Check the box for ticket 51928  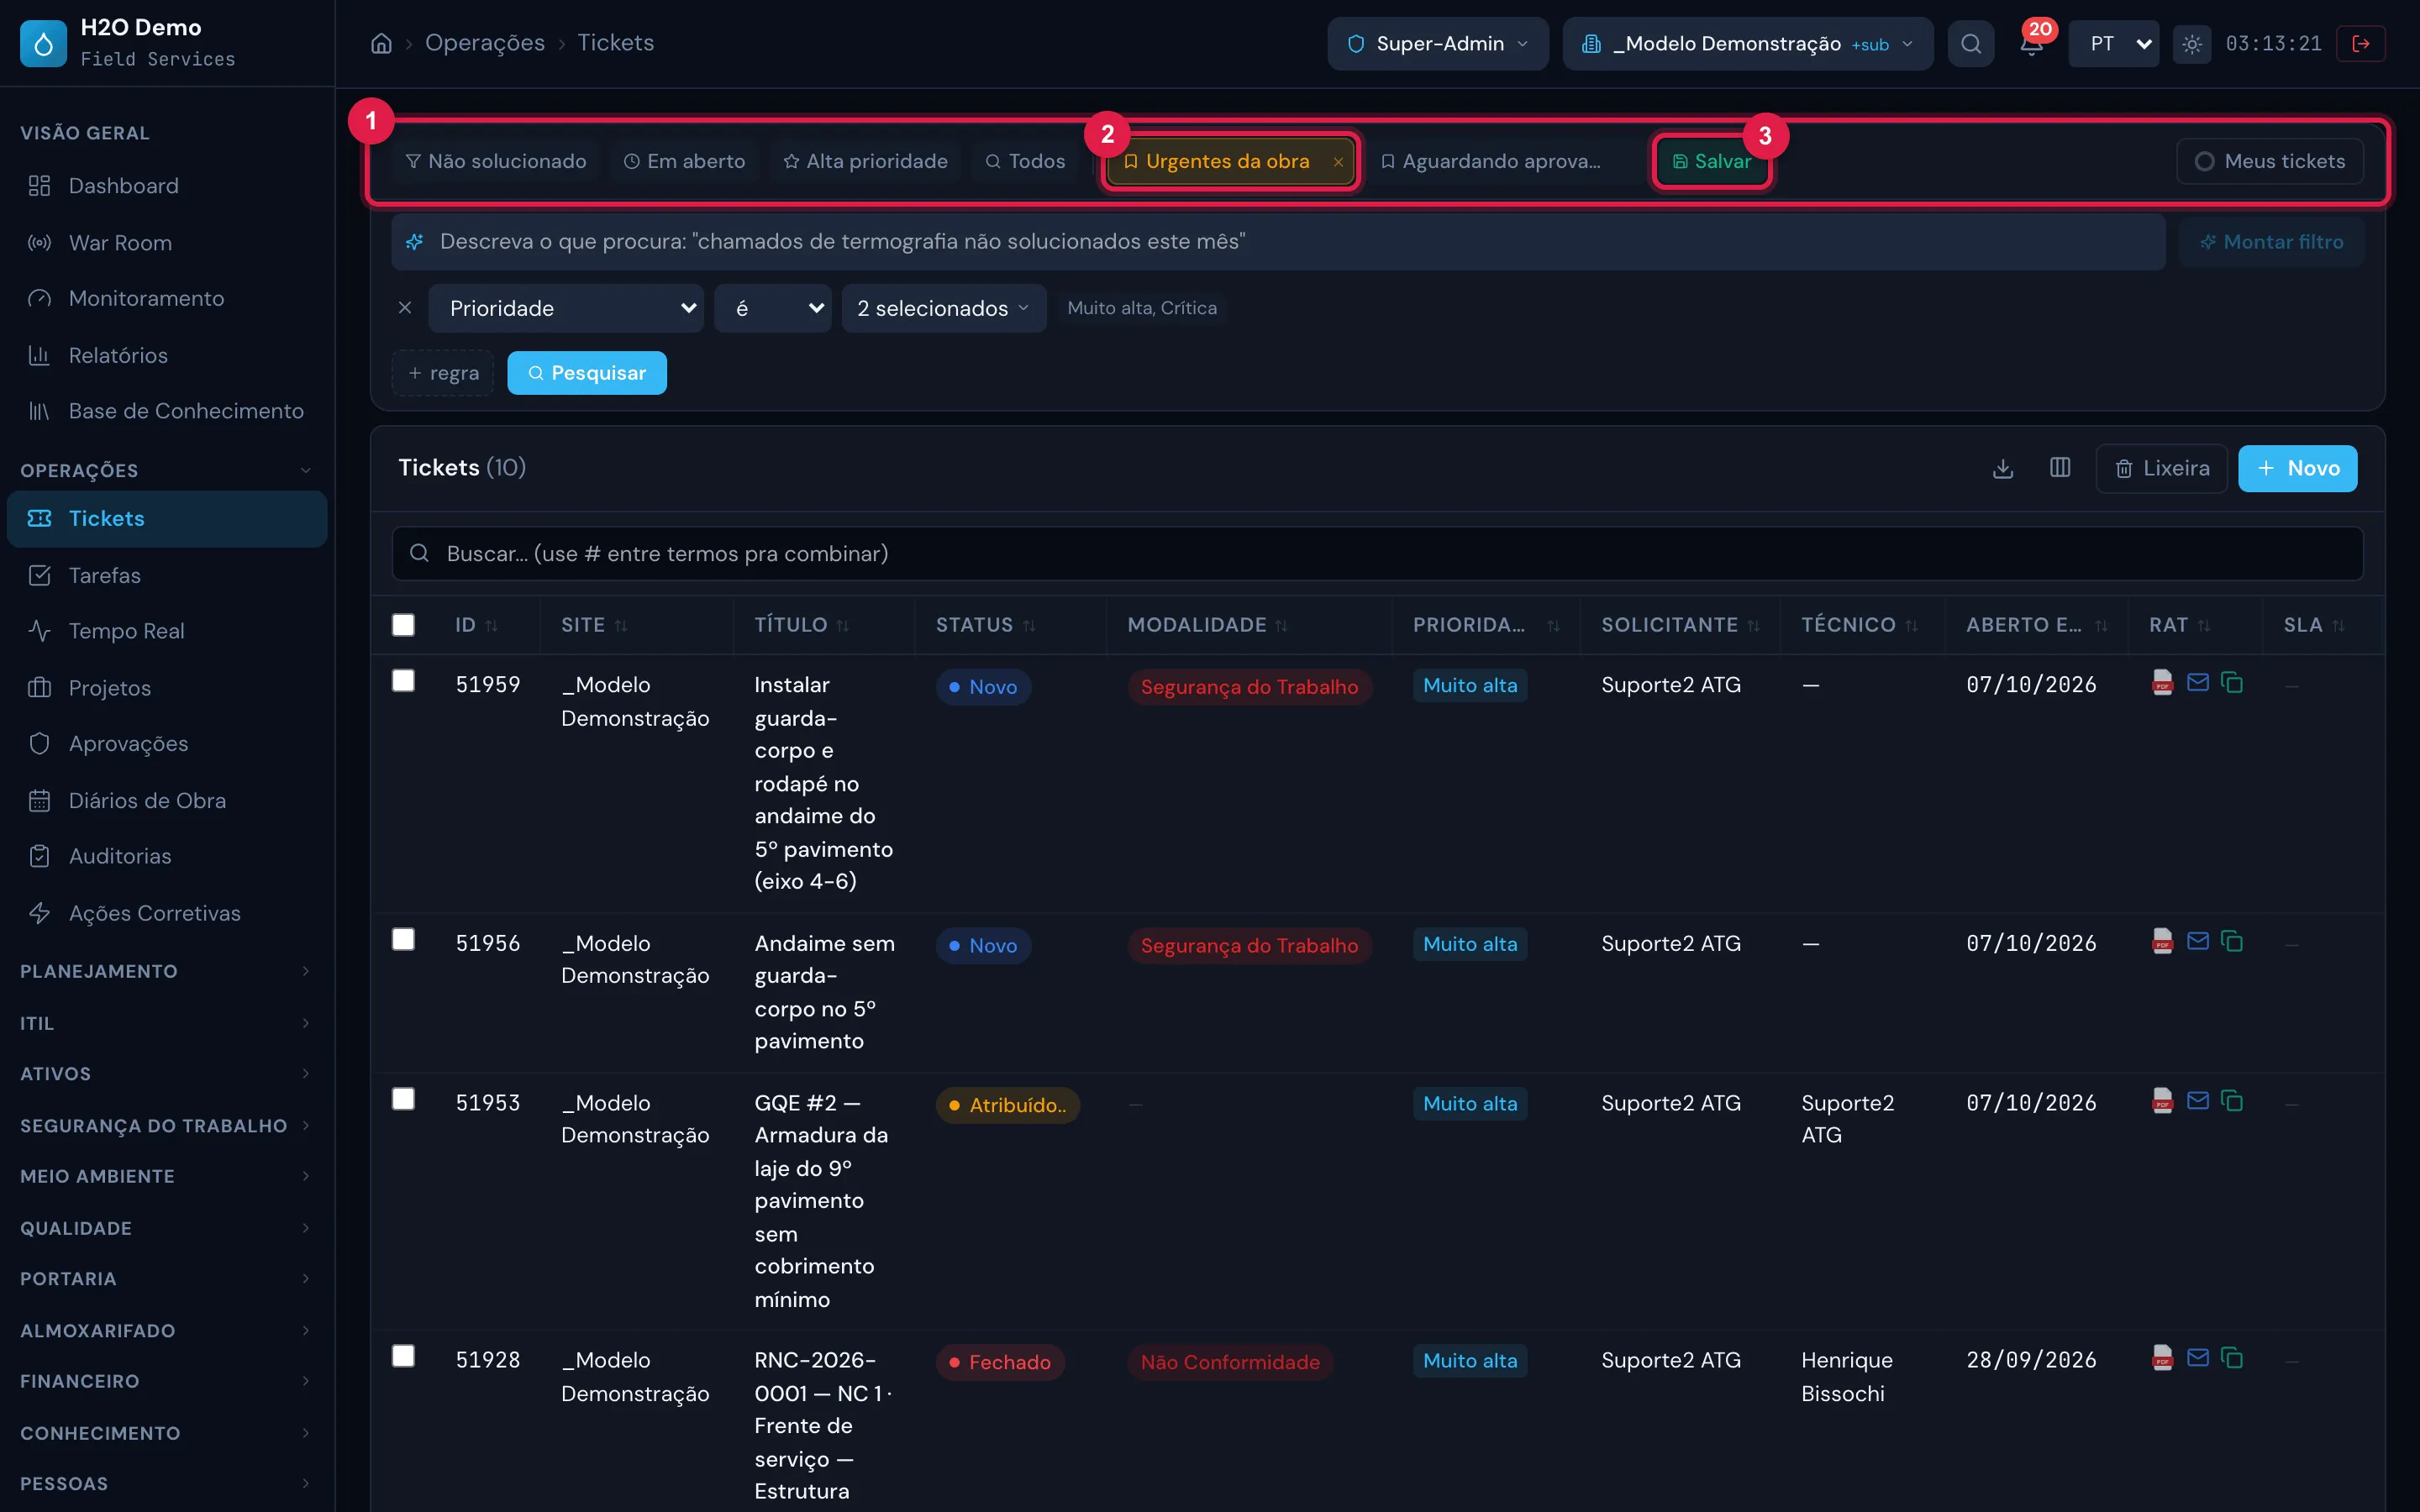pos(403,1356)
